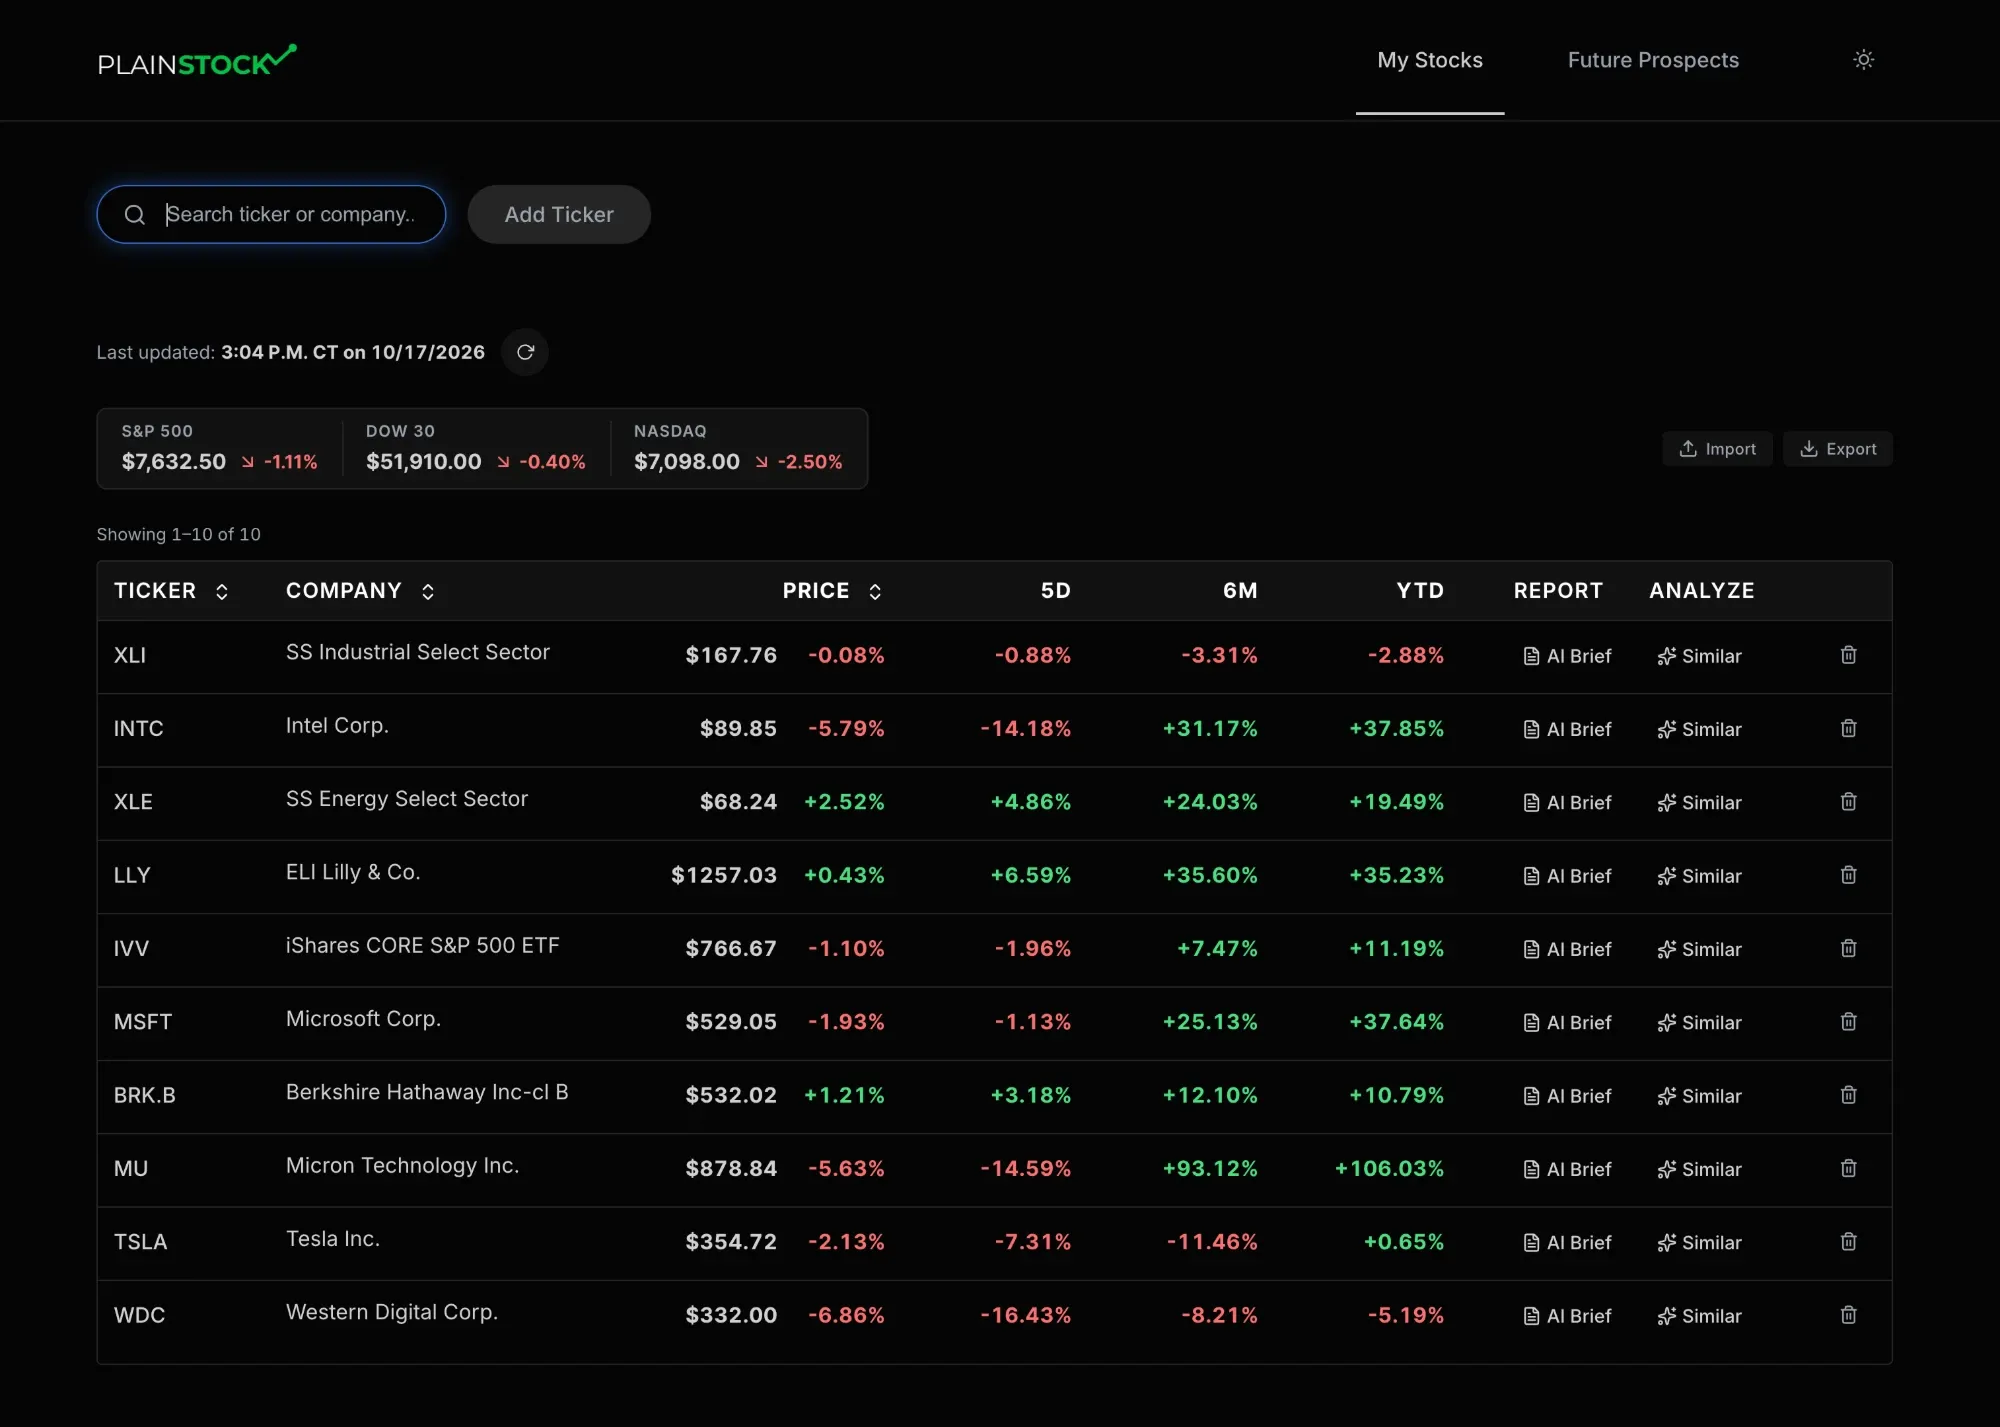
Task: Open AI Brief for MU
Action: coord(1567,1169)
